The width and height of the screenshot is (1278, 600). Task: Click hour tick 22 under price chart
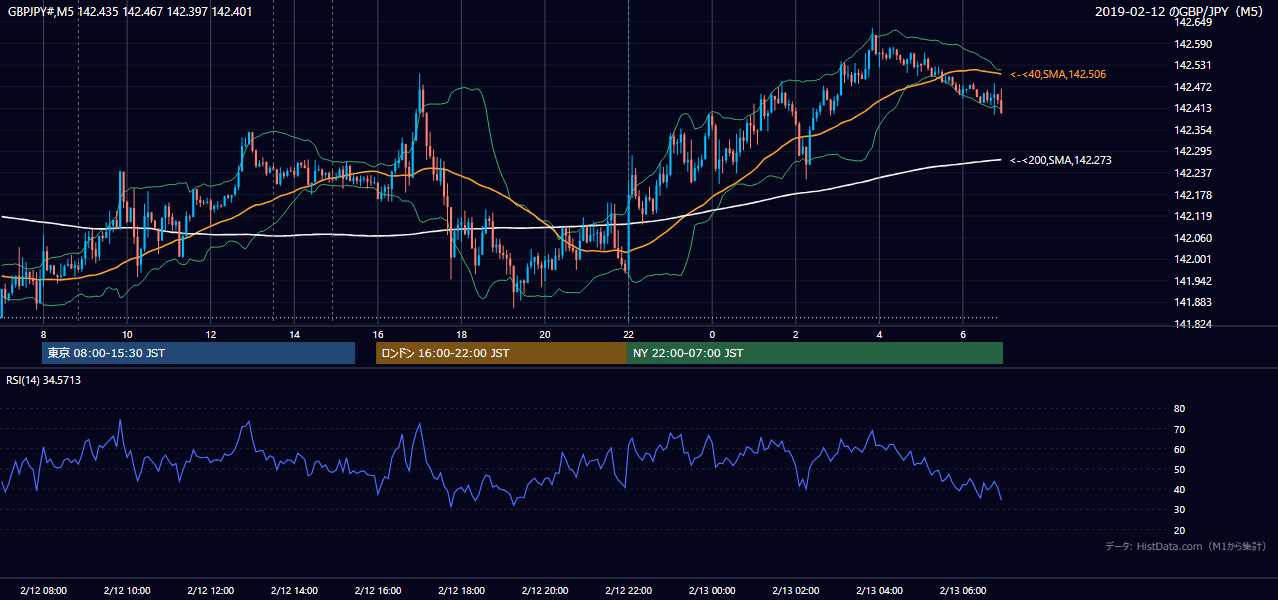(x=628, y=333)
